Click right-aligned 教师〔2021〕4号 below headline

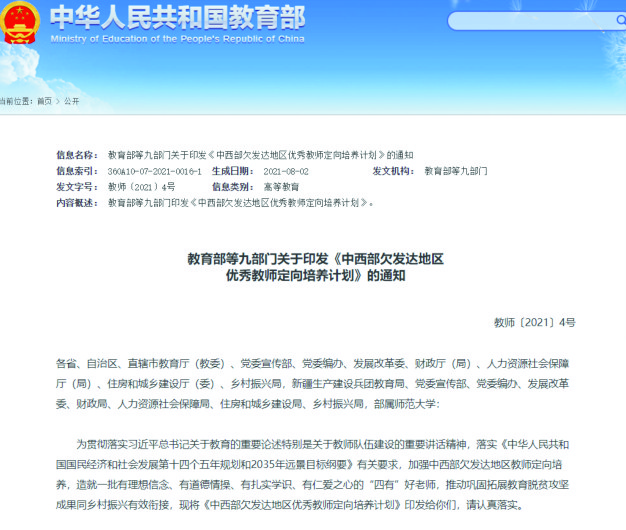(x=535, y=322)
